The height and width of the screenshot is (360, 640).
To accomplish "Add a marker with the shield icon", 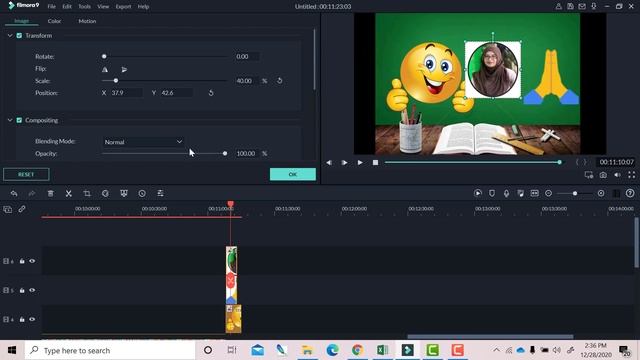I will tap(492, 193).
